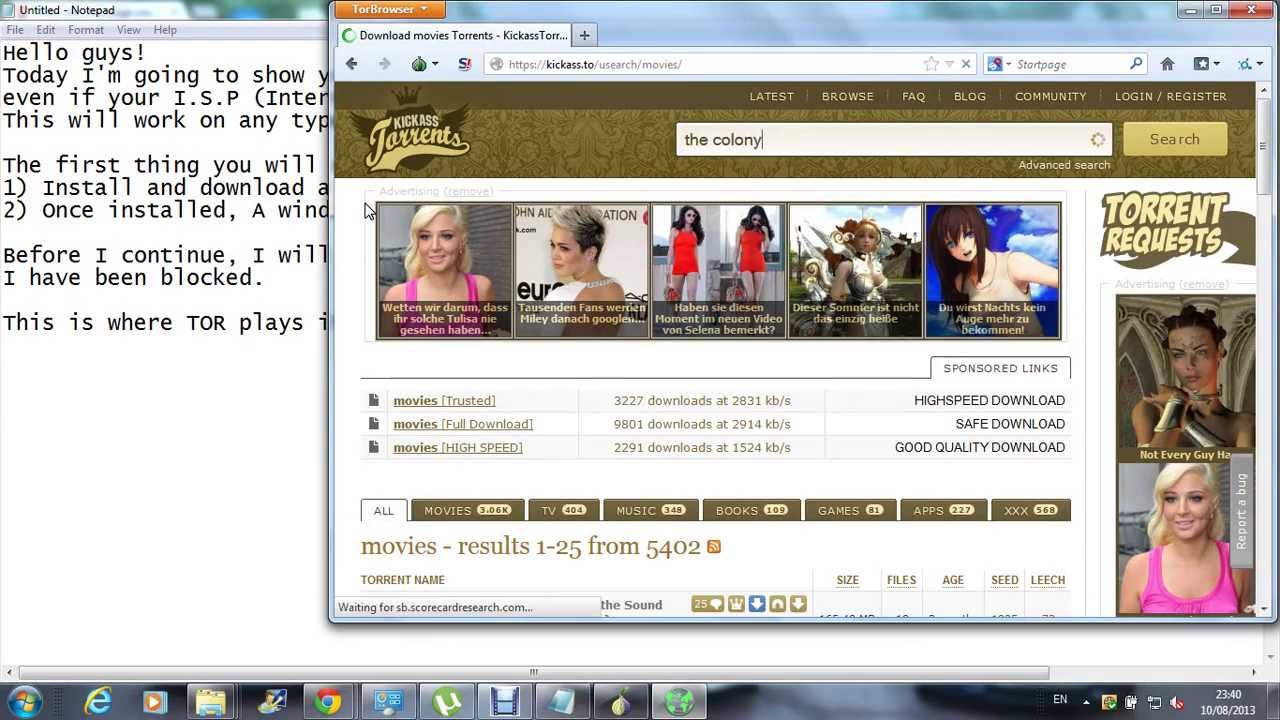Launch Internet Explorer from taskbar

click(98, 702)
